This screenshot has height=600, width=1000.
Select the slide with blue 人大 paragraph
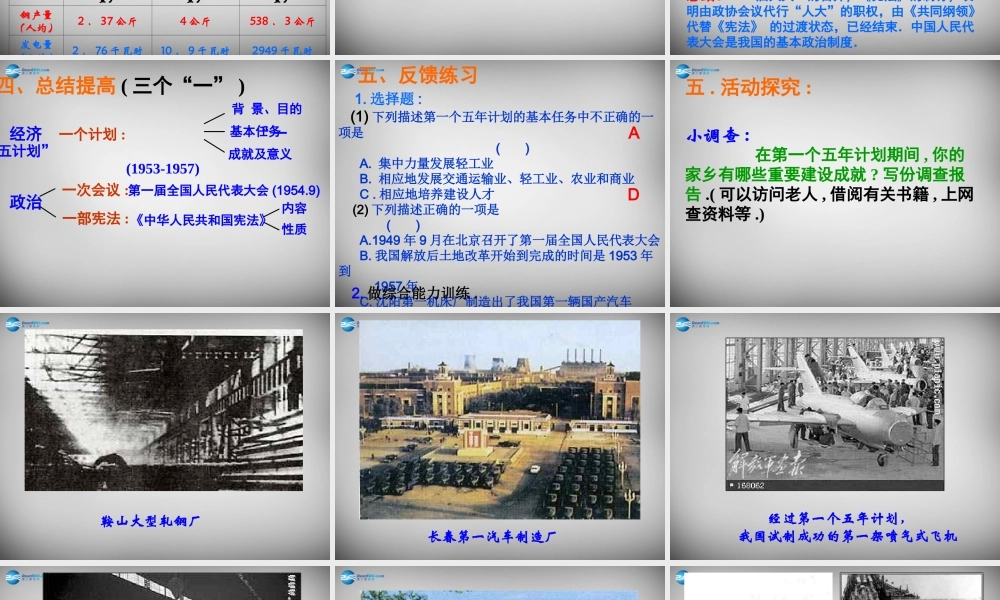835,27
